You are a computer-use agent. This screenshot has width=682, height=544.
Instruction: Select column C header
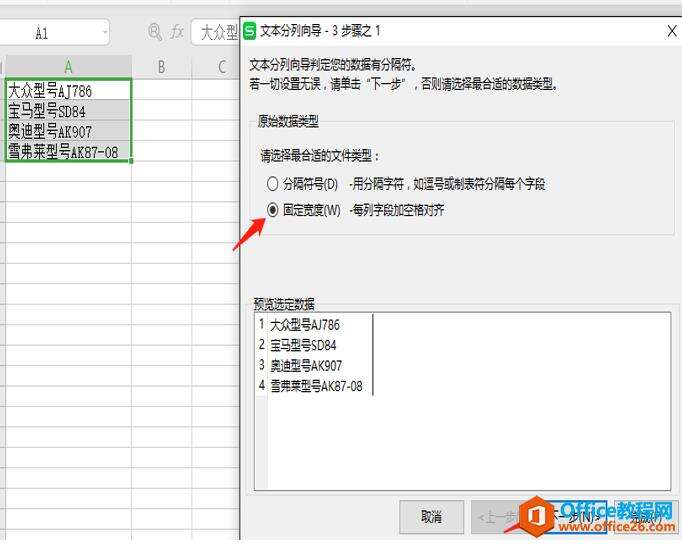pos(216,67)
